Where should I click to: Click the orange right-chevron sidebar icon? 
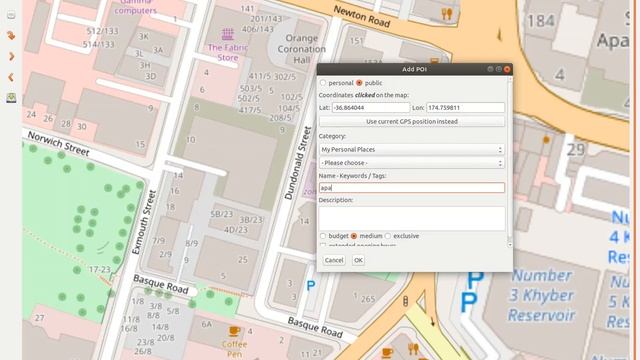(x=11, y=56)
